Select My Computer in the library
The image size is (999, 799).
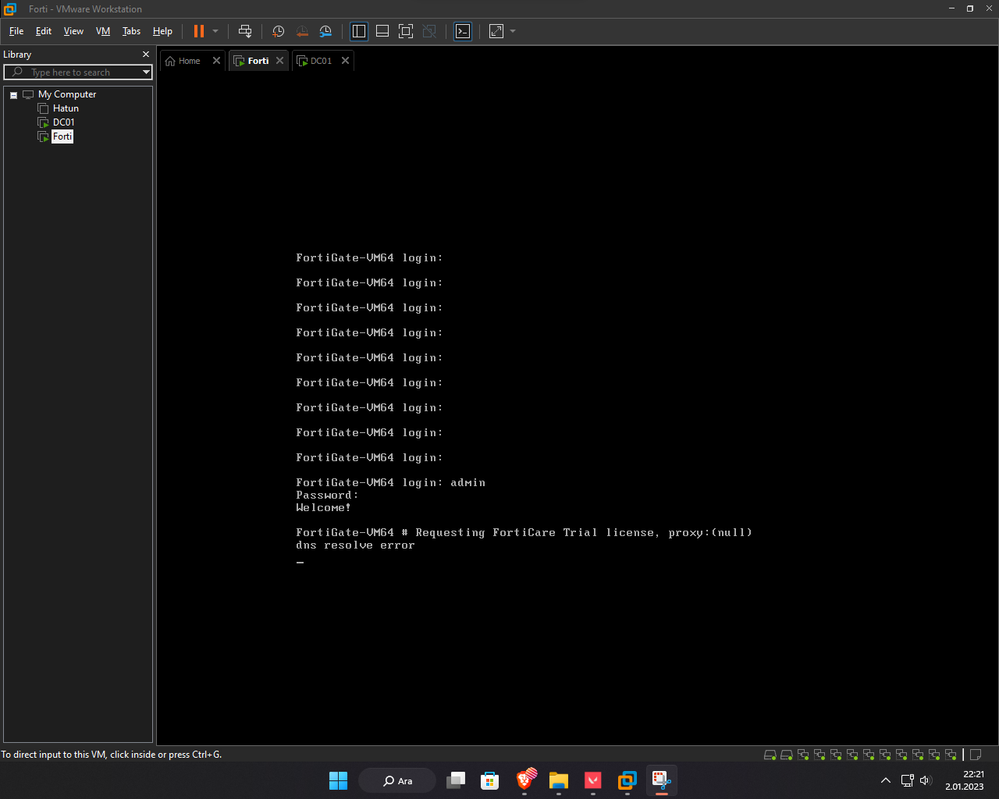coord(67,94)
